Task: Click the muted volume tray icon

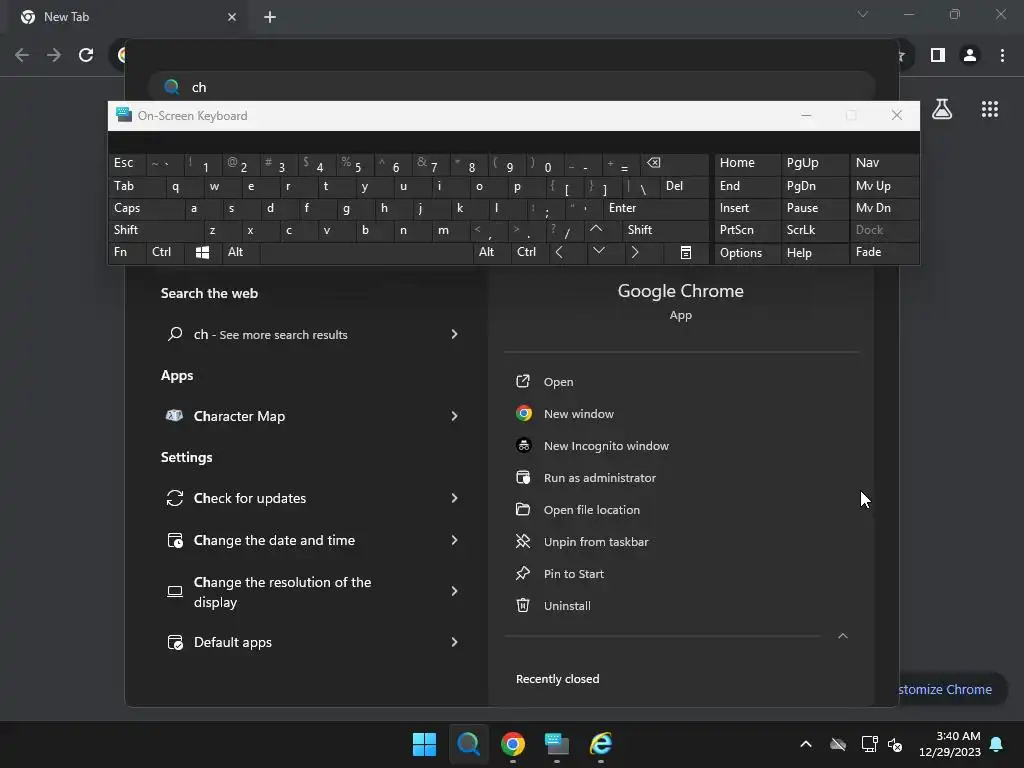Action: (895, 744)
